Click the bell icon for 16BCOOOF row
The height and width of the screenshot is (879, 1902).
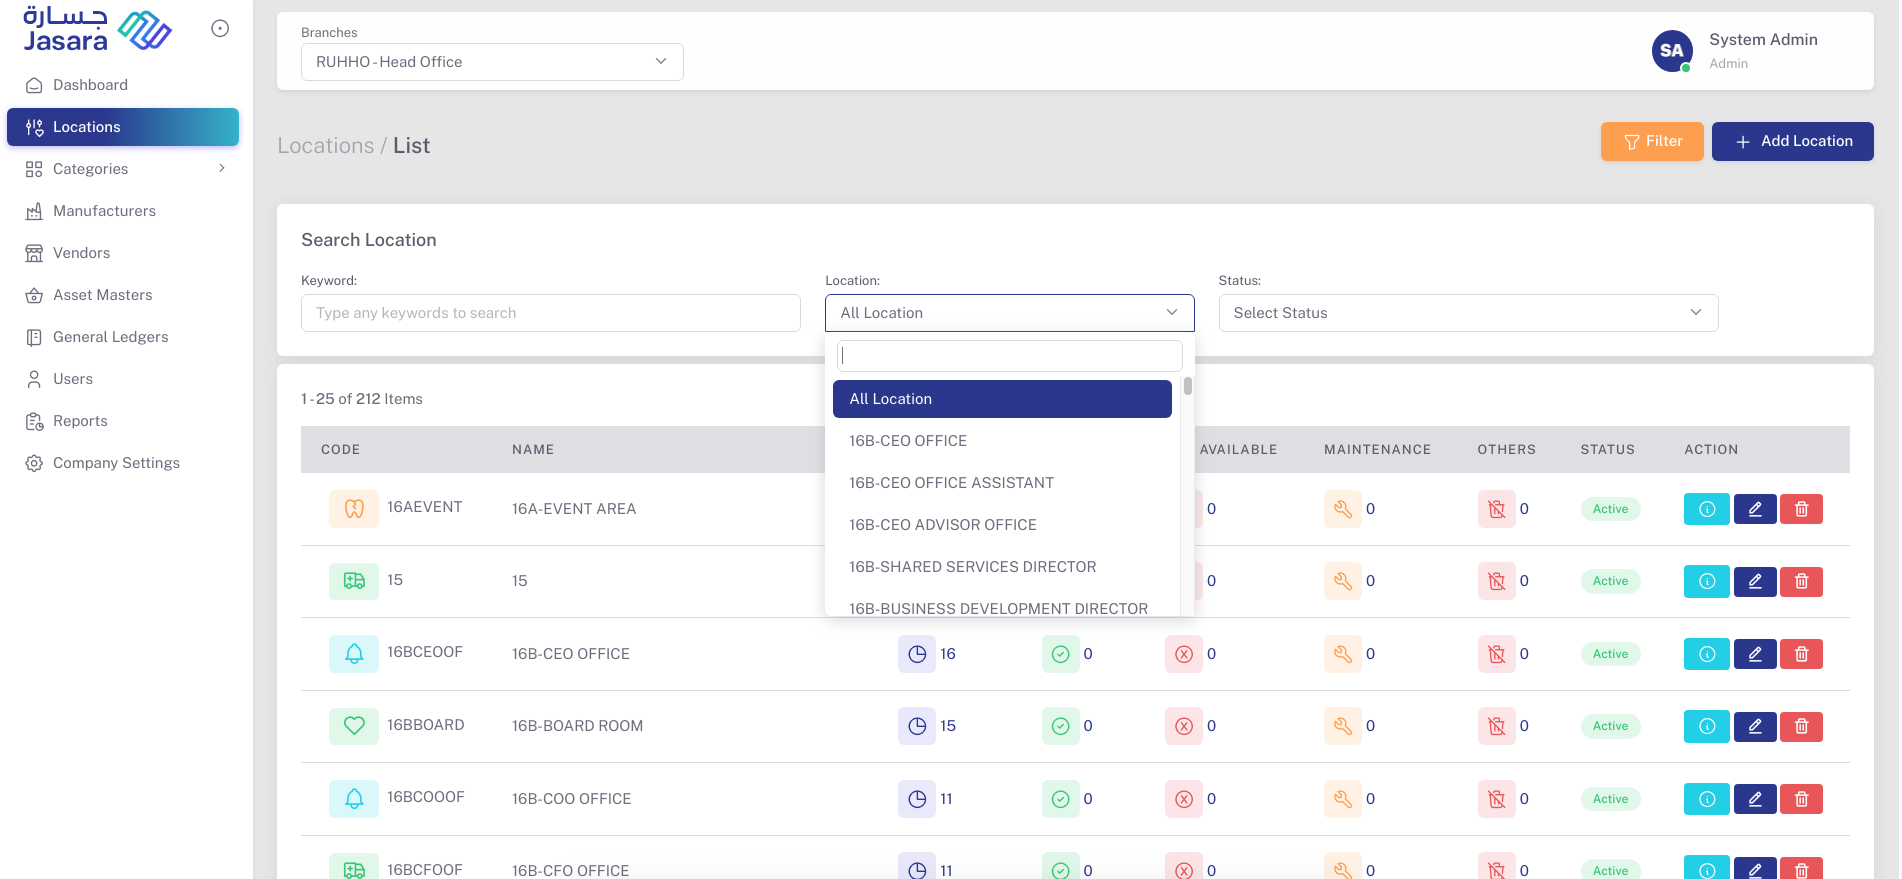354,798
